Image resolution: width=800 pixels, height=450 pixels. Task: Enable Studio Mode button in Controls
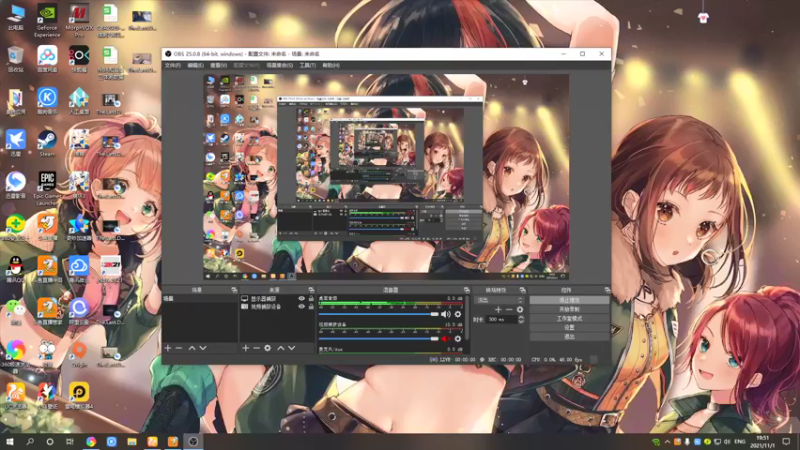tap(569, 318)
